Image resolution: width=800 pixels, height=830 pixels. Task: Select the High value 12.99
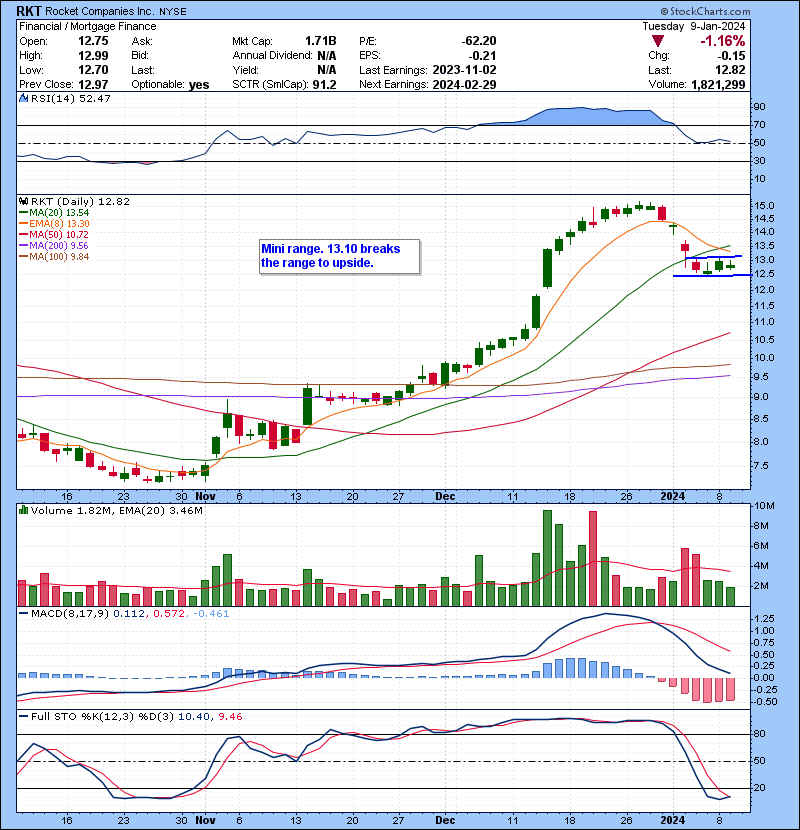[93, 55]
